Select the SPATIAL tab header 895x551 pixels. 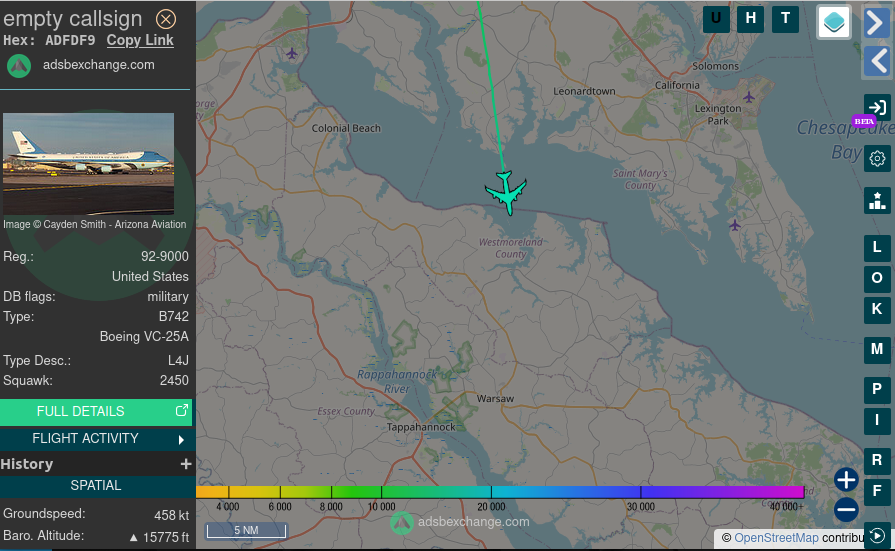point(96,486)
